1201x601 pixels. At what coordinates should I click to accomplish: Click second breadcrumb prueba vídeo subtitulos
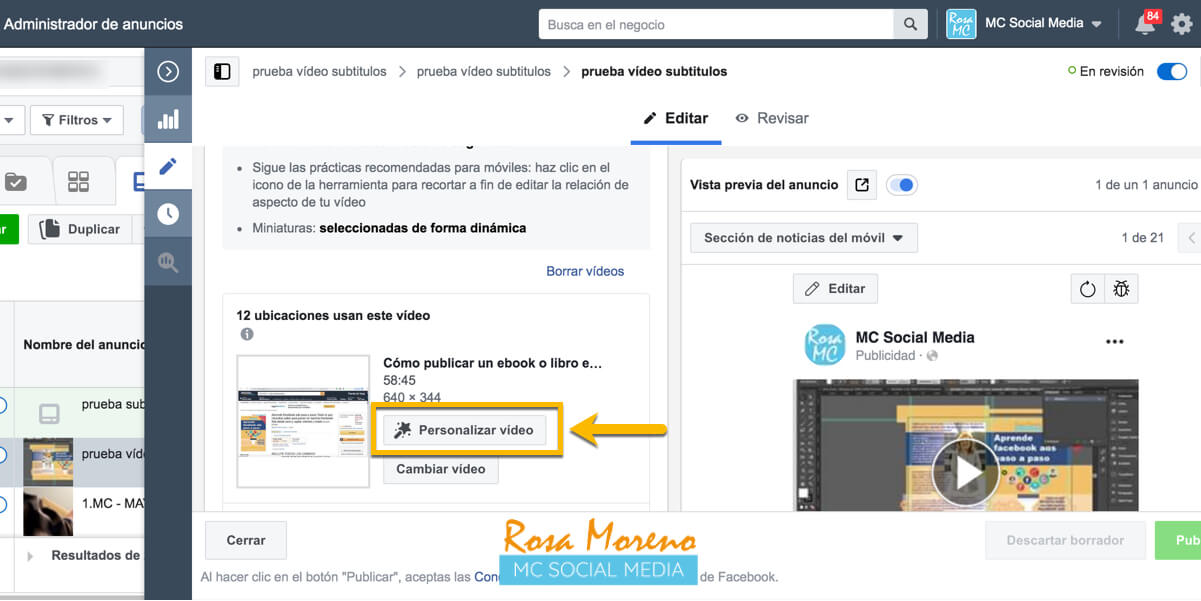pyautogui.click(x=484, y=71)
